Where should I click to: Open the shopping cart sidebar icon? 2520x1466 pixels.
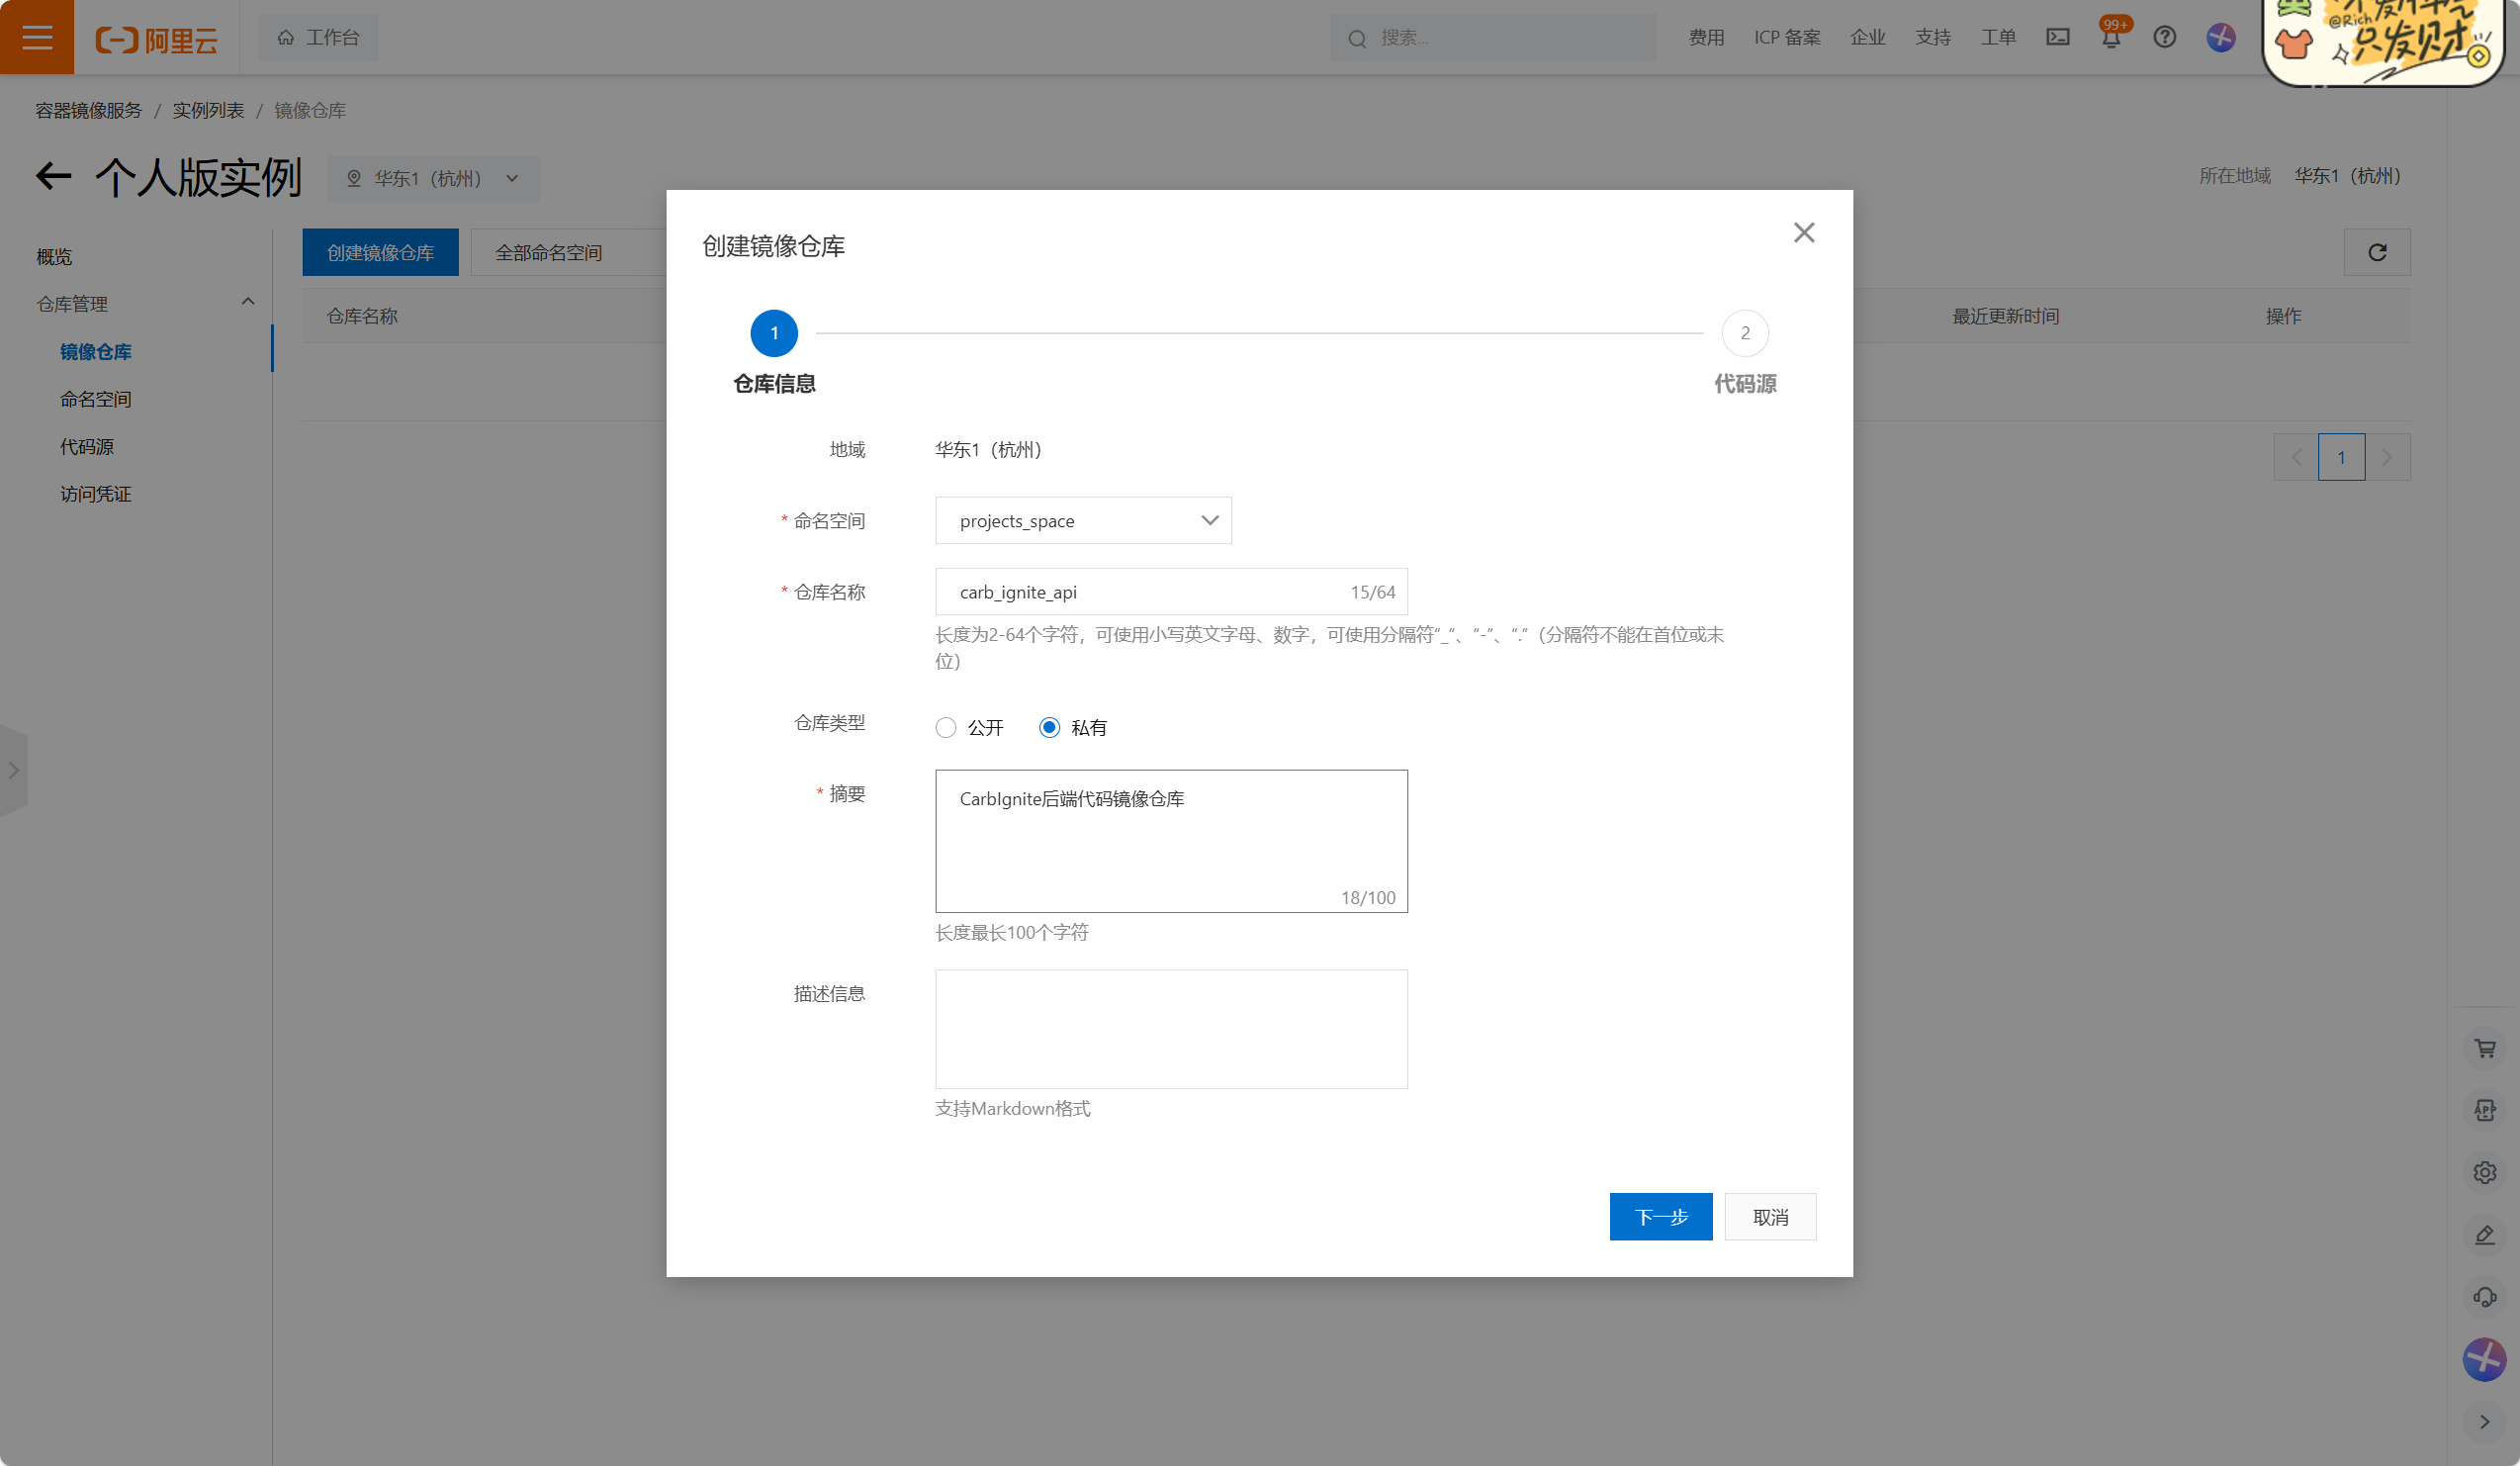tap(2484, 1048)
